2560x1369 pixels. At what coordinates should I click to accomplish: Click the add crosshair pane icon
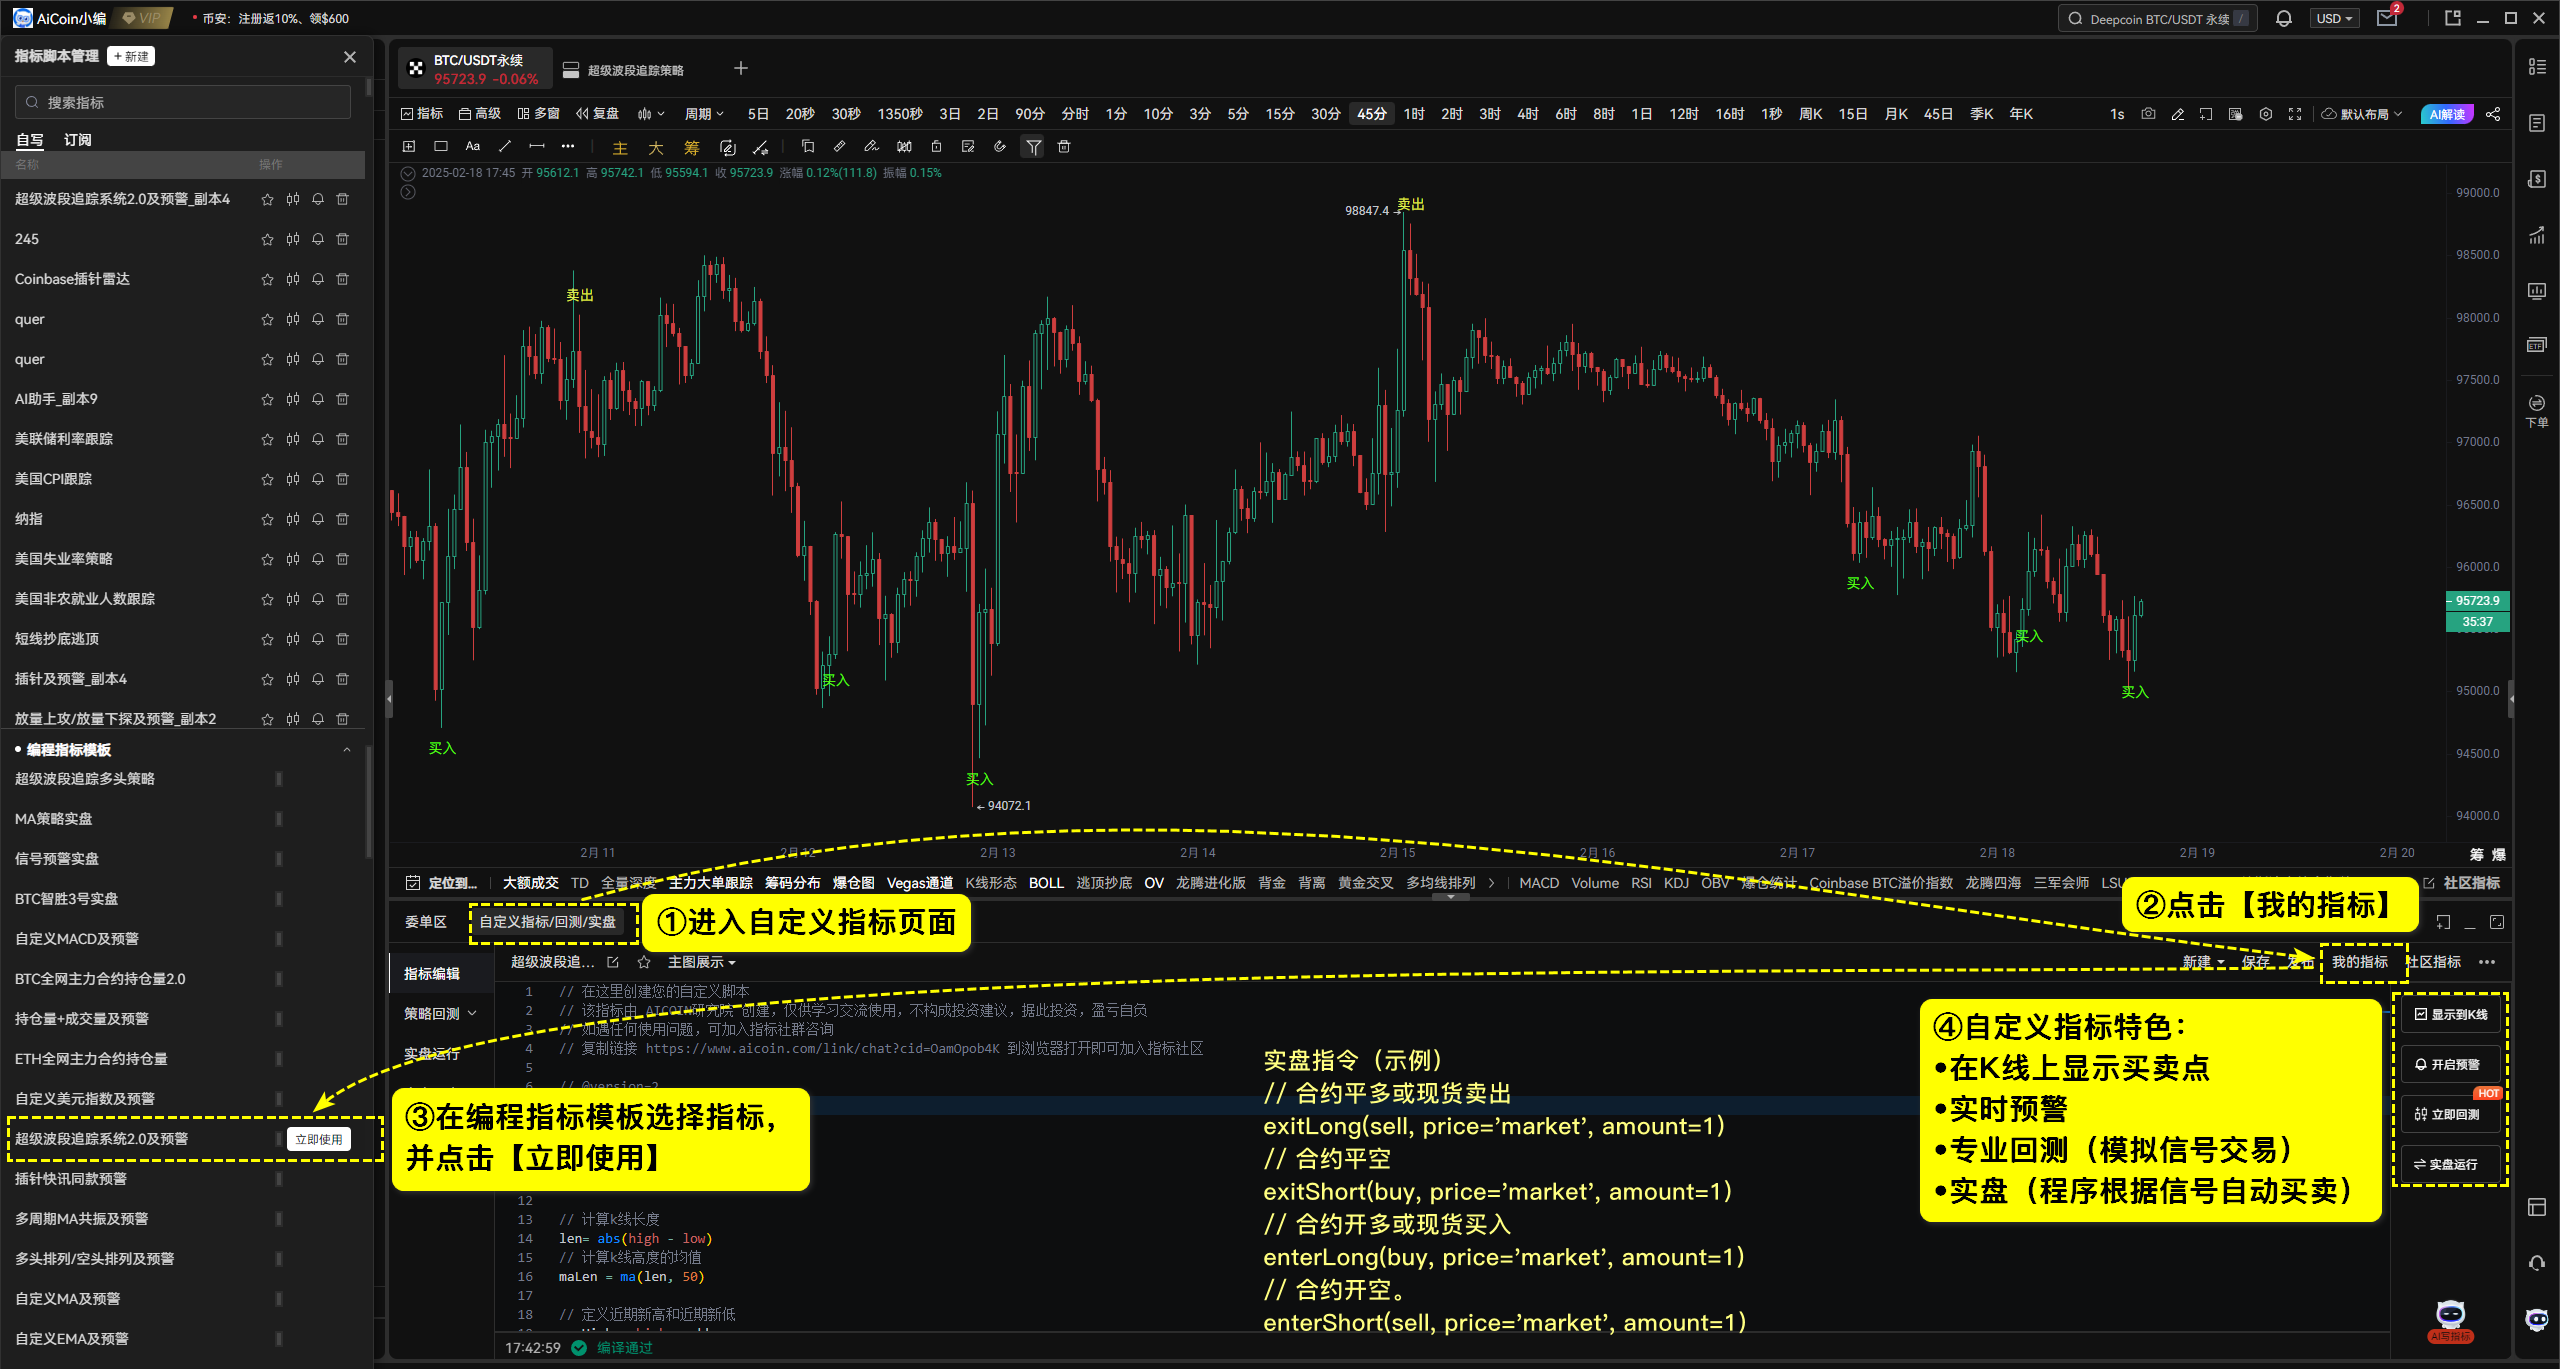[x=409, y=146]
